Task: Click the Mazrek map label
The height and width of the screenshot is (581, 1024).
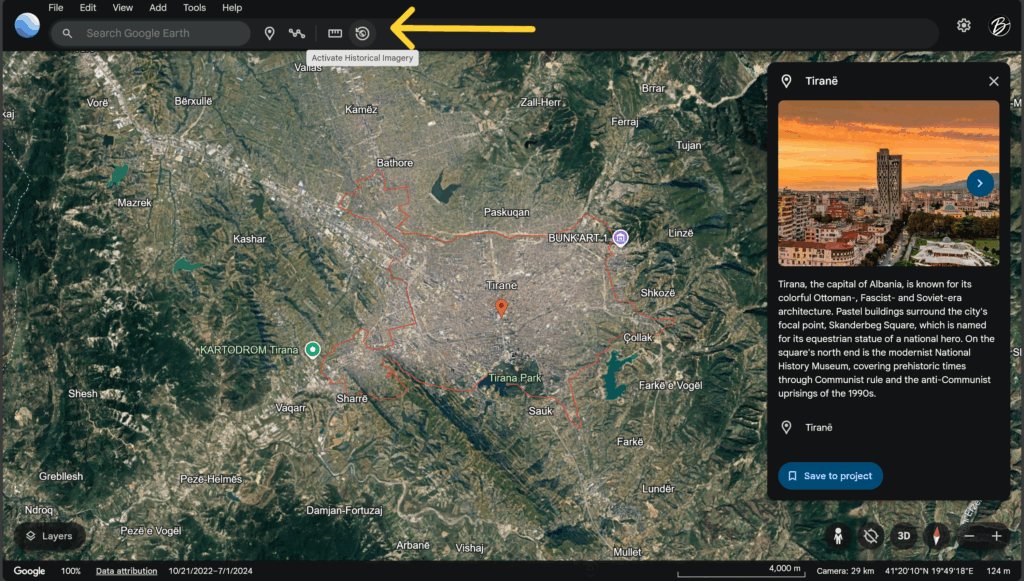Action: coord(135,203)
